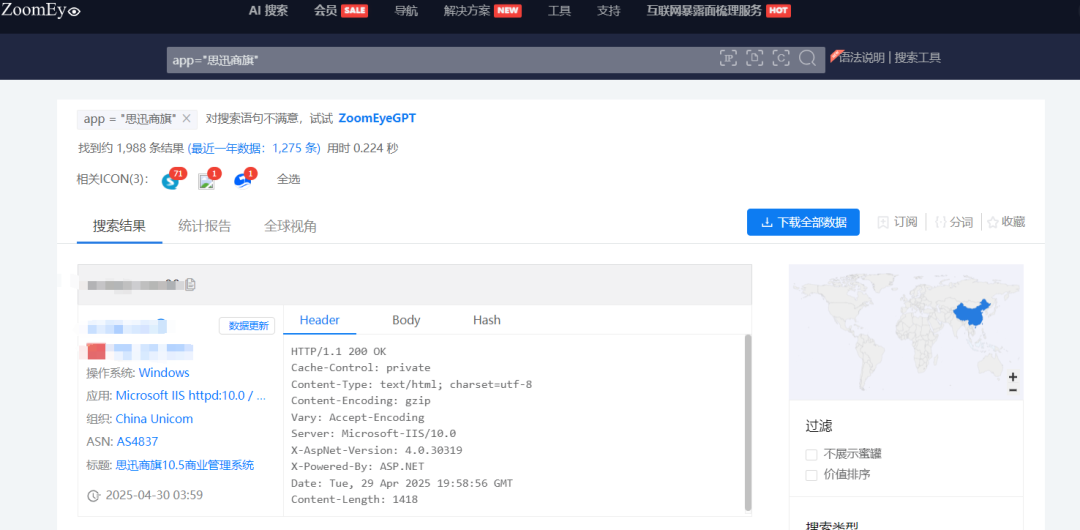This screenshot has height=530, width=1080.
Task: Click 下载全部数据 button
Action: 803,222
